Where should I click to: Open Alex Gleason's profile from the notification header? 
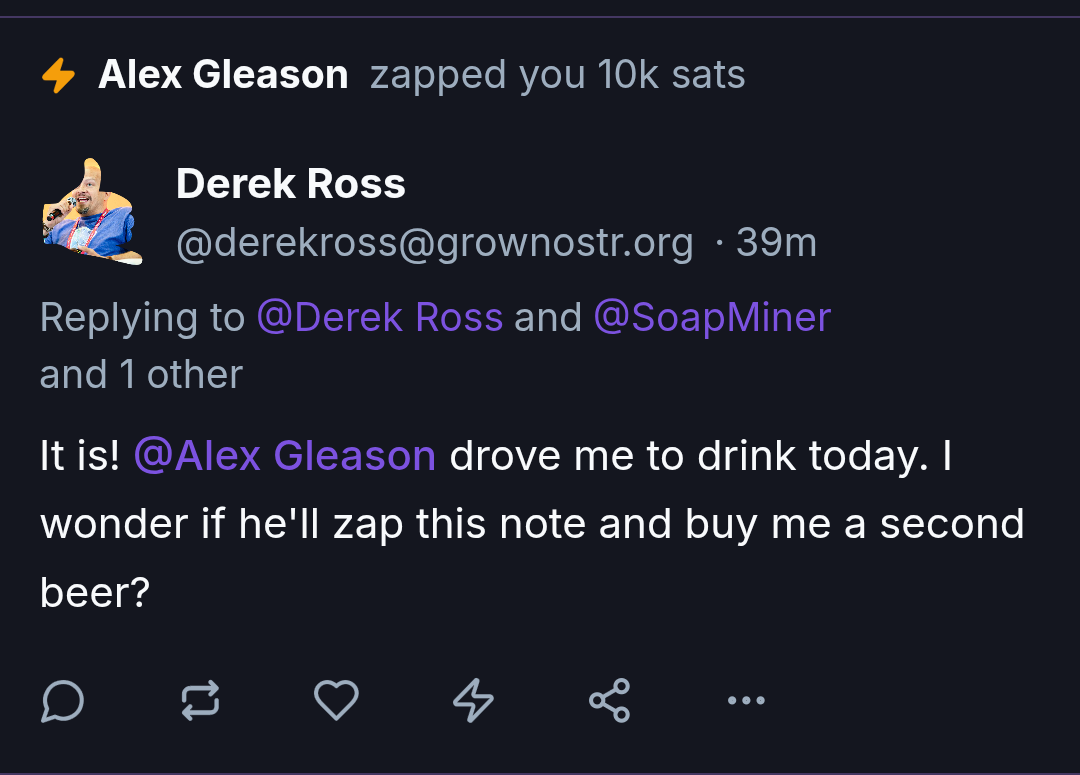223,75
